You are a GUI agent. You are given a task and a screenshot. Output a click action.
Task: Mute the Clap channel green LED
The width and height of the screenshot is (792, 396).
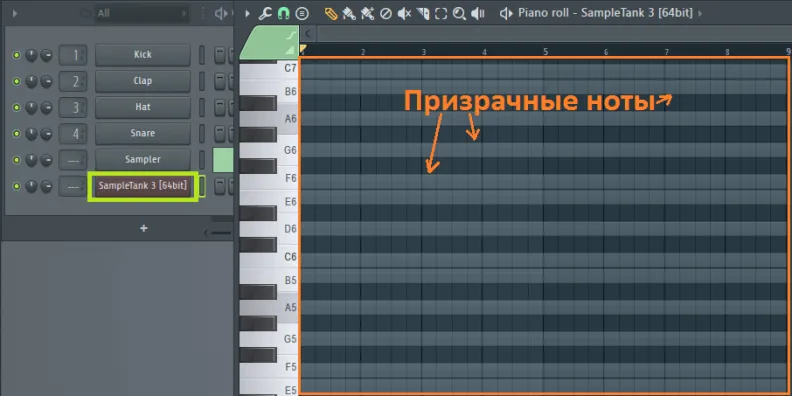(x=17, y=81)
